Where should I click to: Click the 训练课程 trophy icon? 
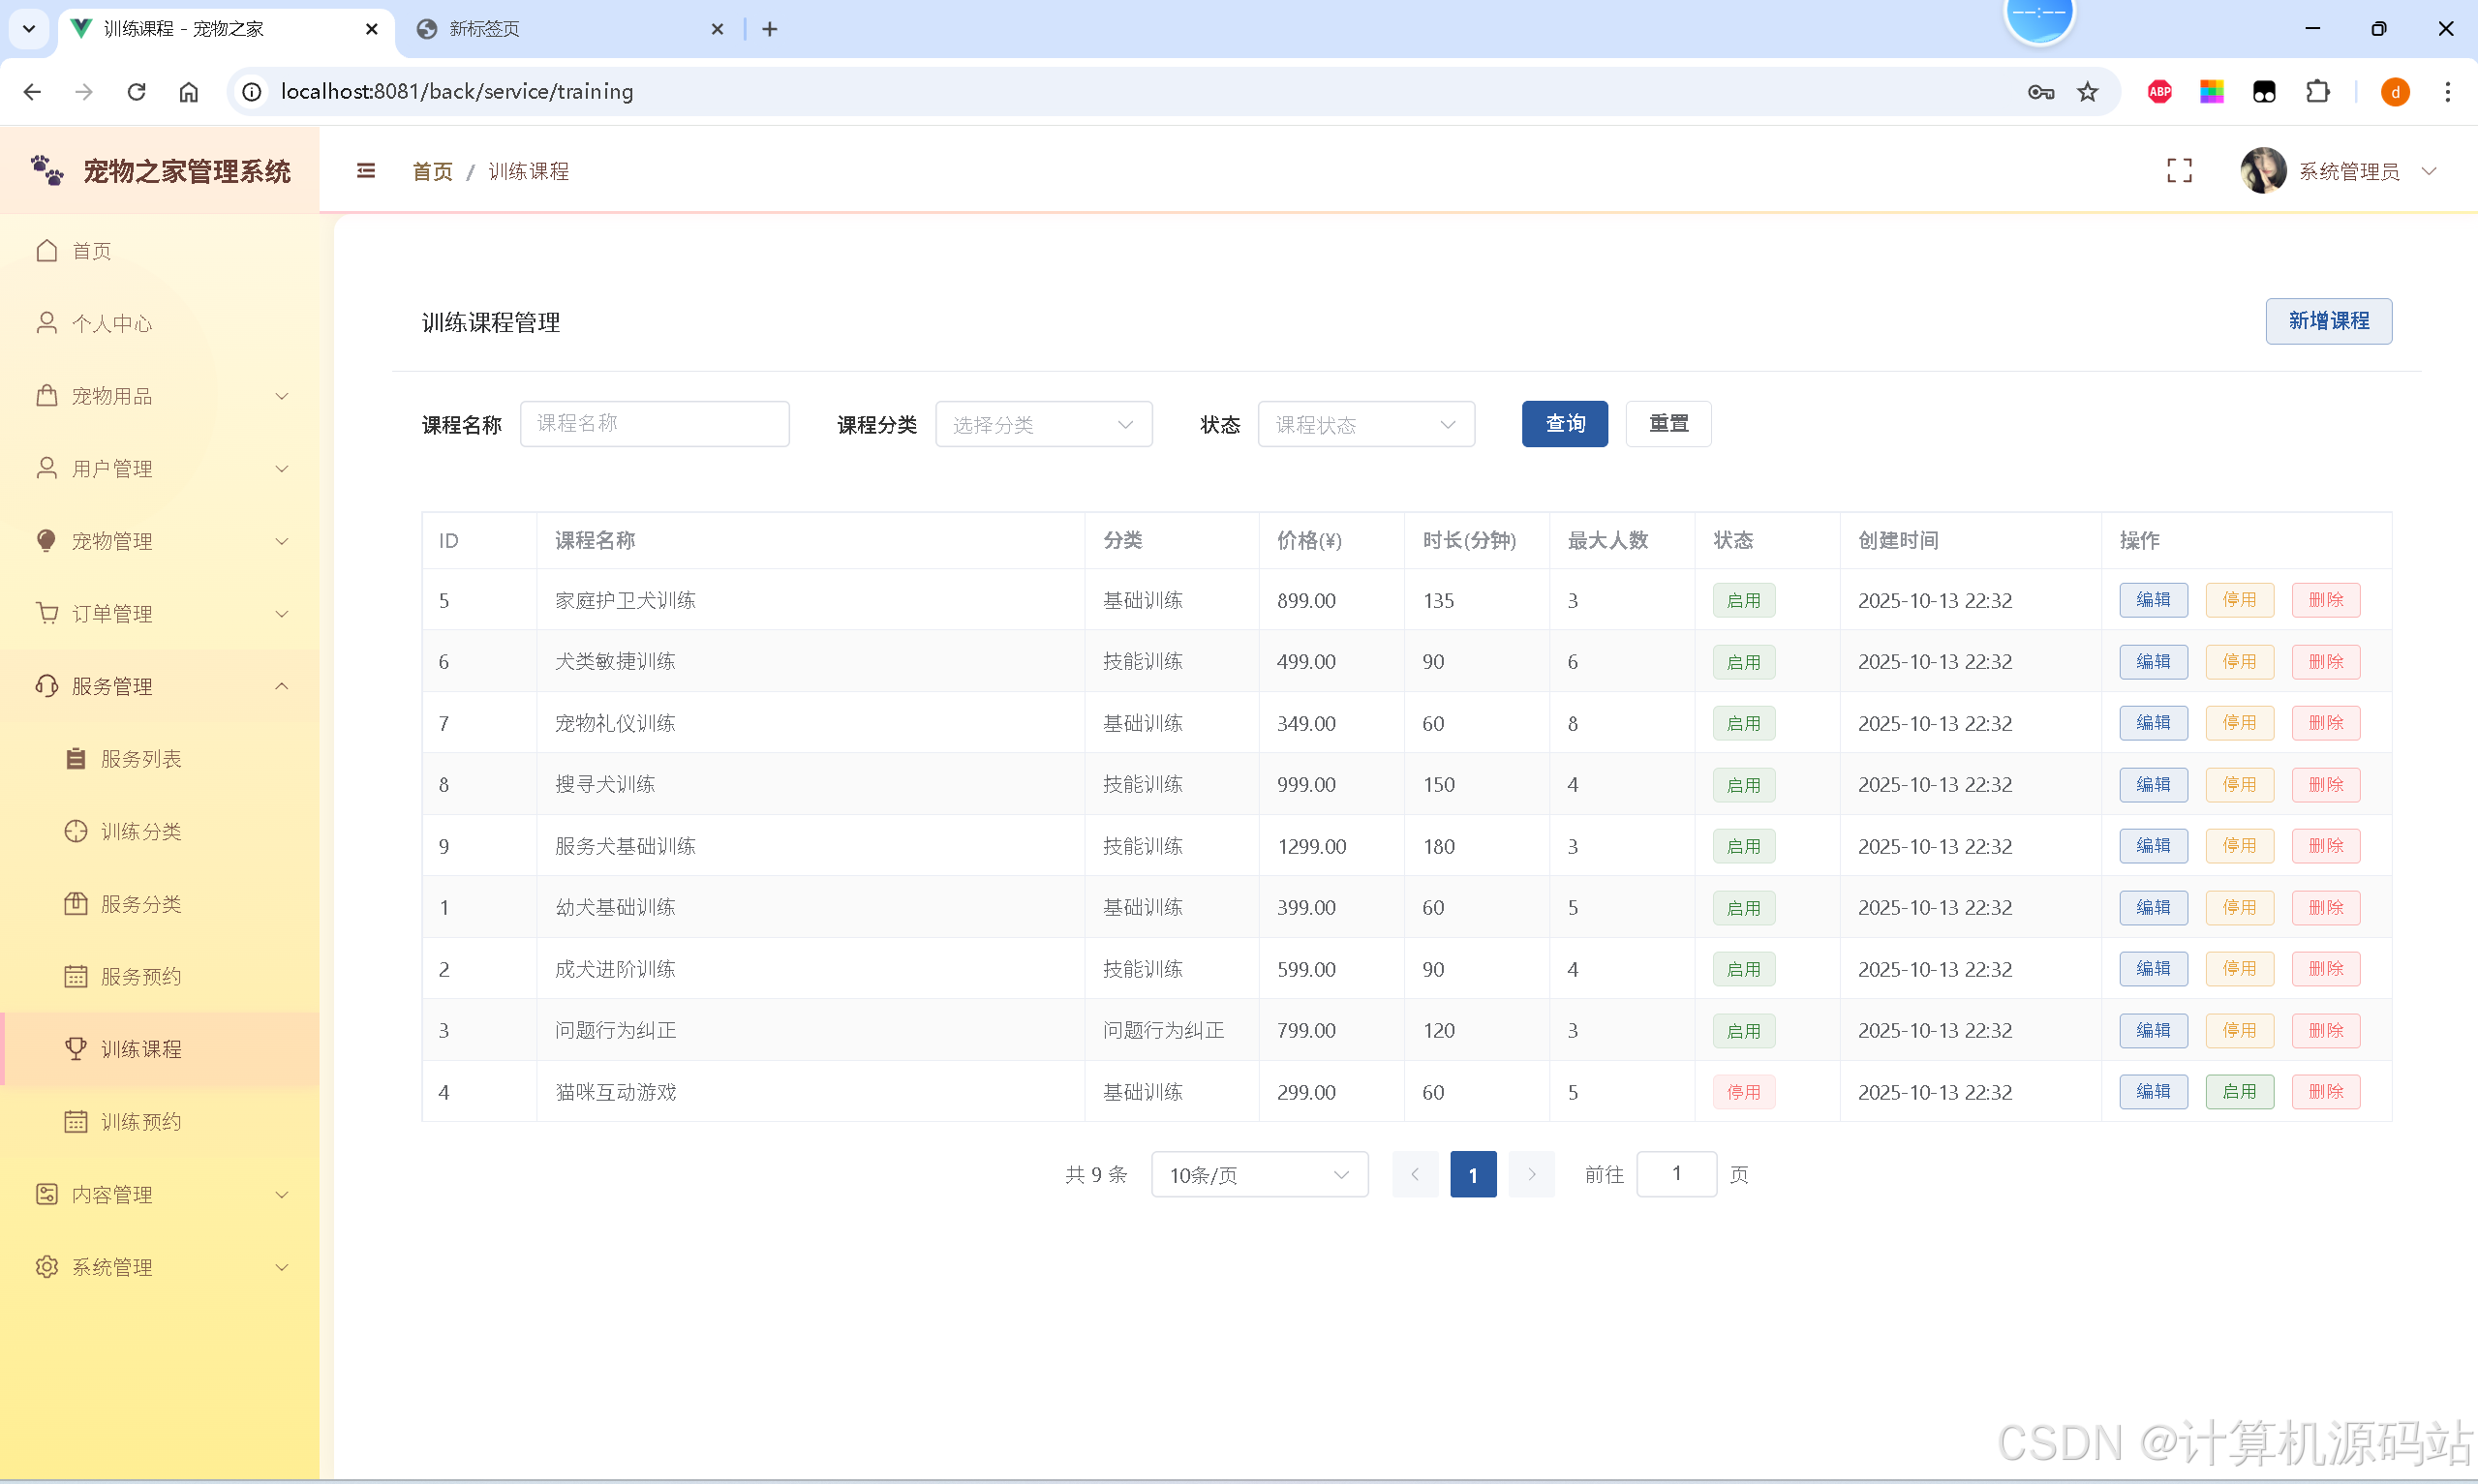[x=75, y=1049]
